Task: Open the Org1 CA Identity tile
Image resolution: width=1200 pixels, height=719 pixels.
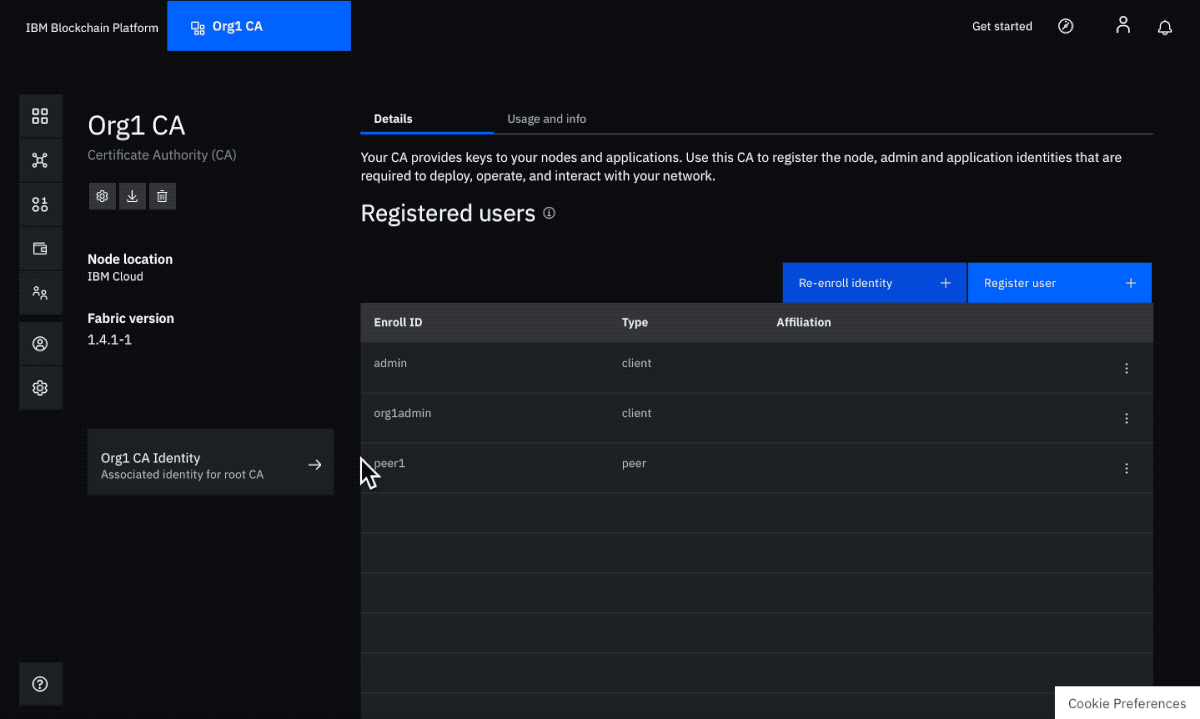Action: click(211, 462)
